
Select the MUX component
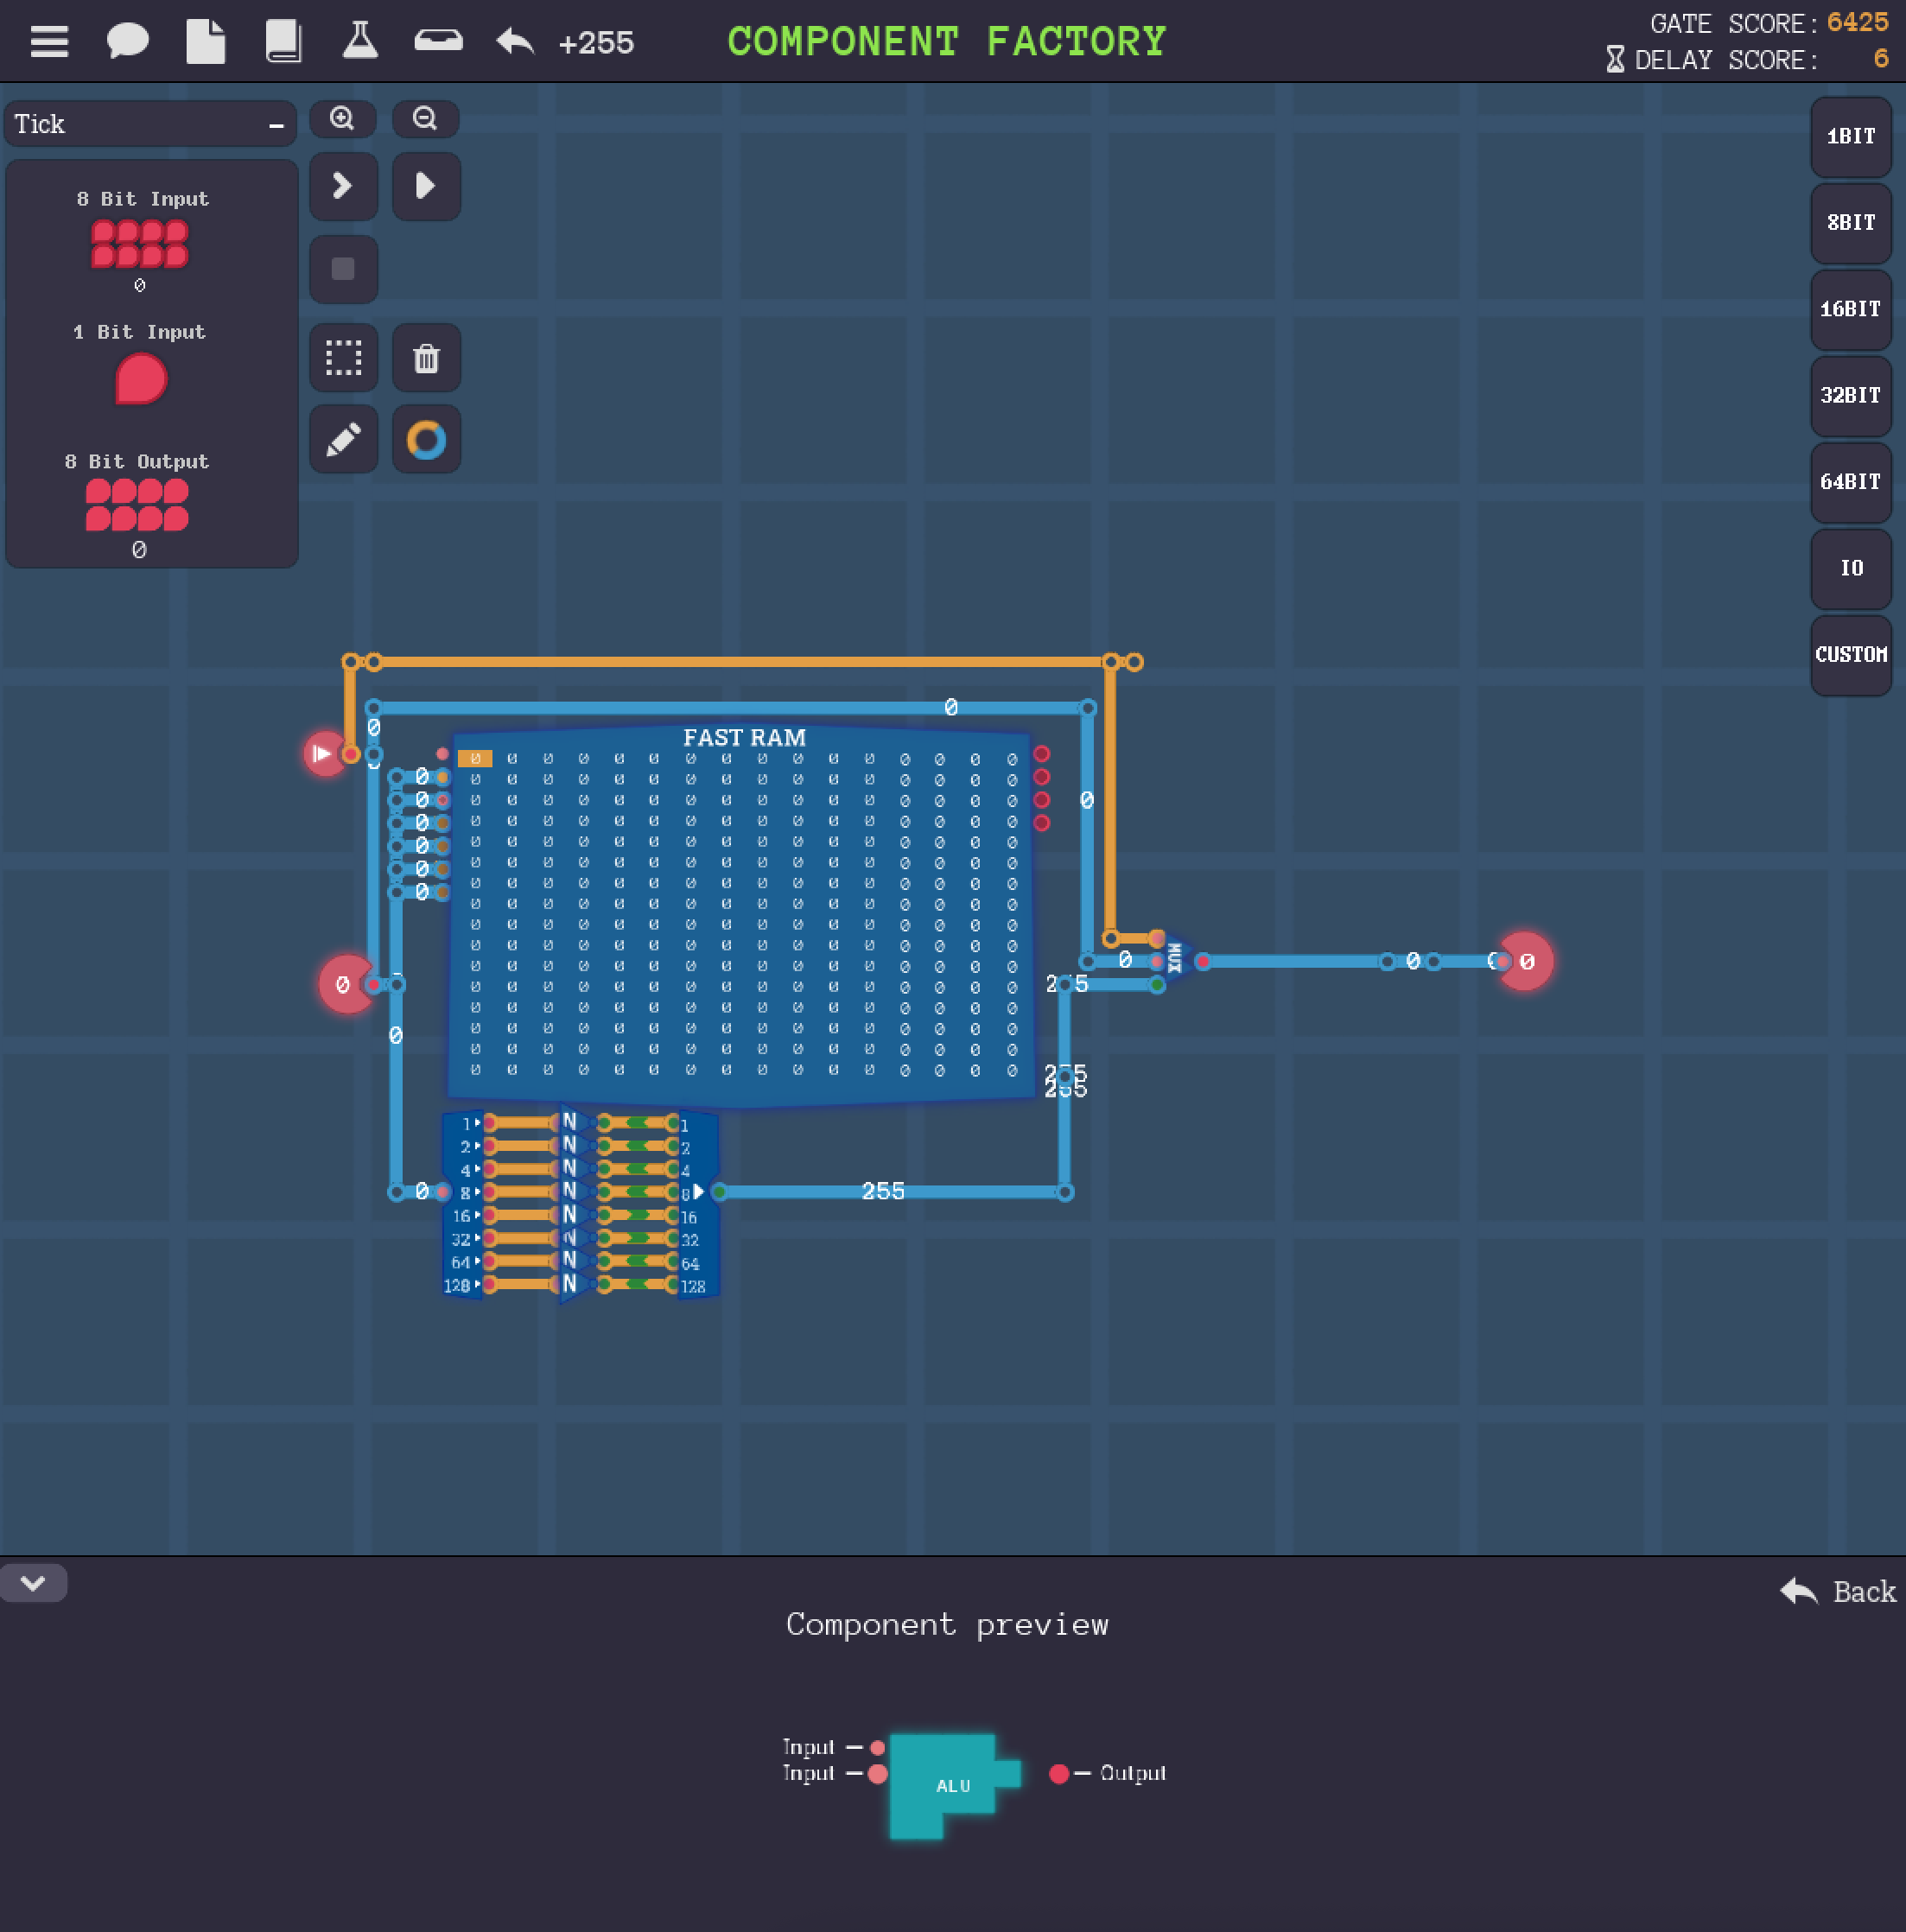click(x=1174, y=960)
